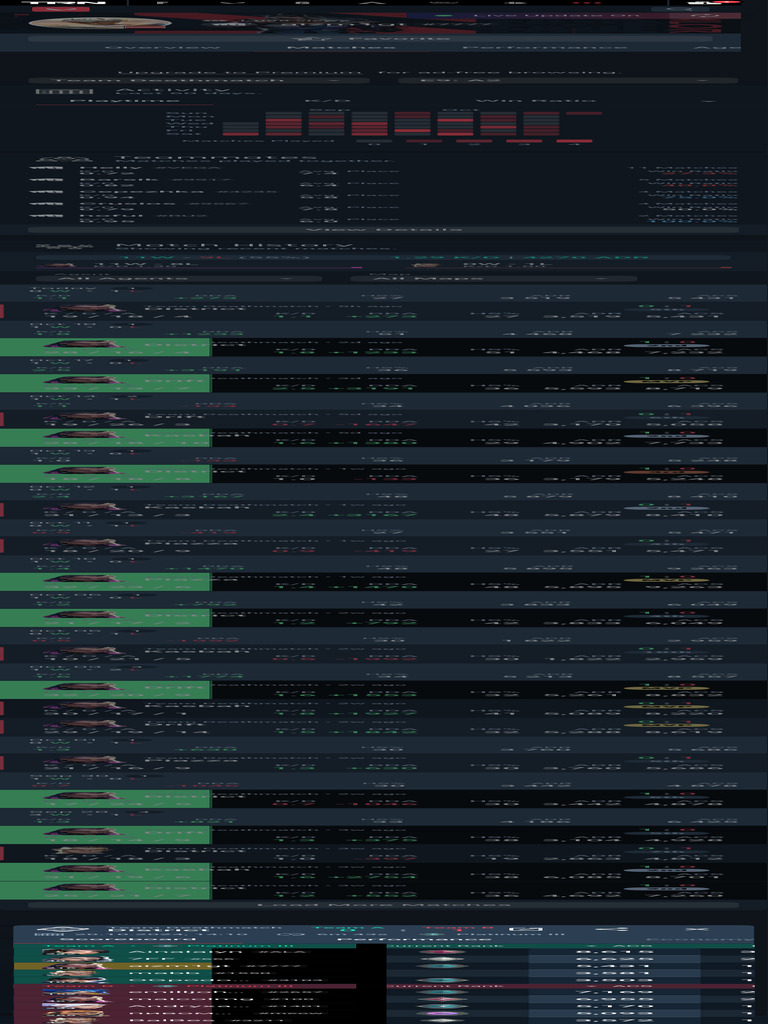
Task: Select the Playtime view in Activity
Action: click(x=124, y=101)
